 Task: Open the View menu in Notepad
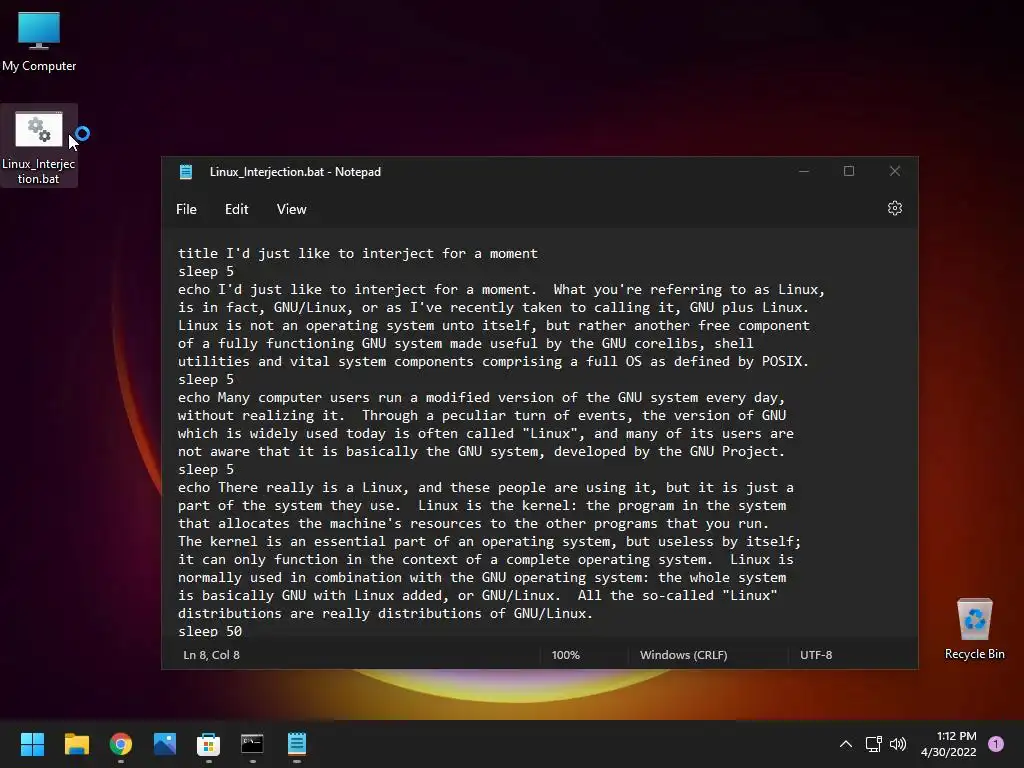click(291, 209)
